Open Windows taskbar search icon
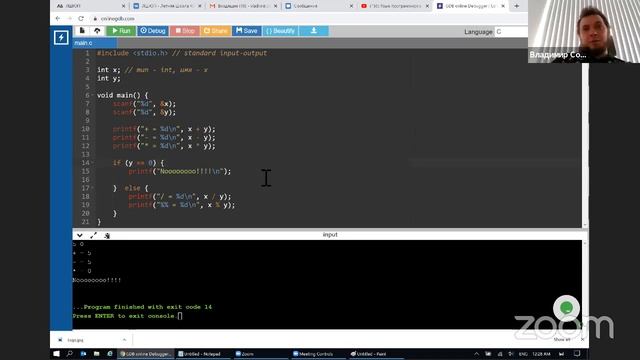Screen dimensions: 640x360 [x=70, y=354]
